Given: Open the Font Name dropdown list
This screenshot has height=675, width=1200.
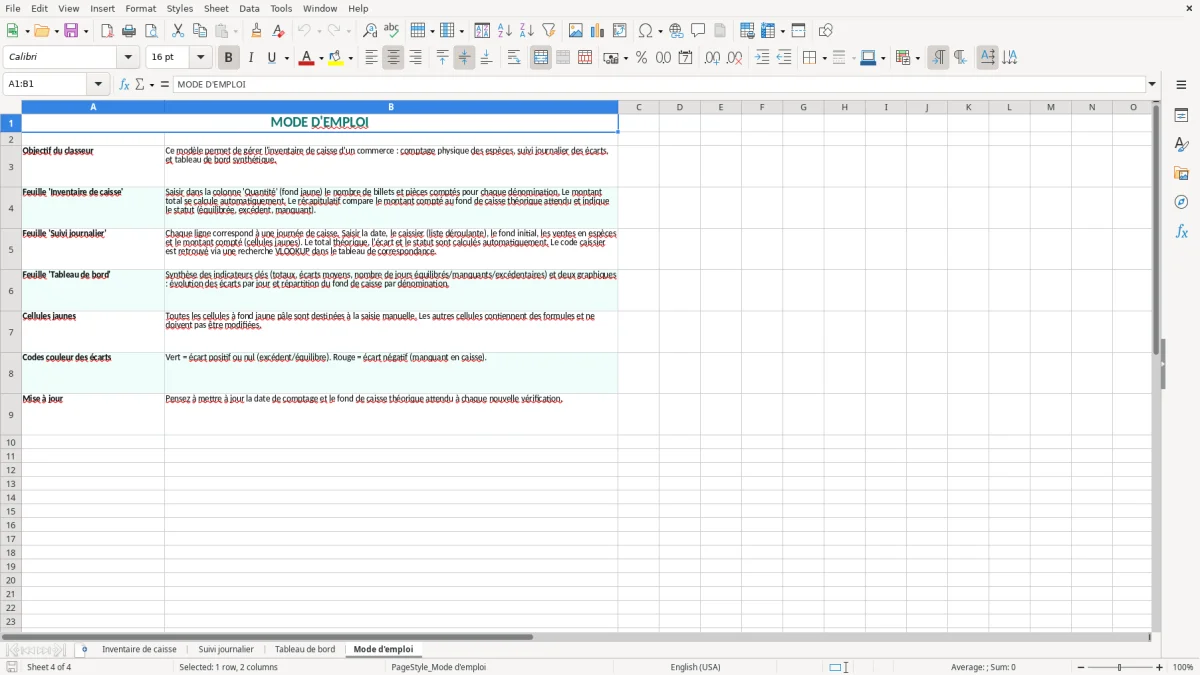Looking at the screenshot, I should [129, 58].
